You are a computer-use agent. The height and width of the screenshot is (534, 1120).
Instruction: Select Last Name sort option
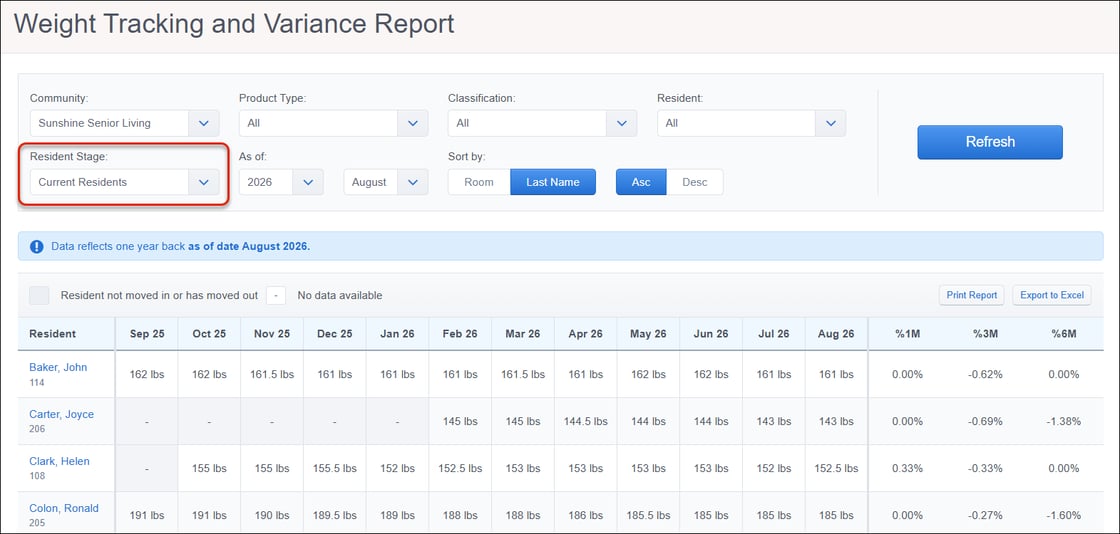(x=553, y=182)
